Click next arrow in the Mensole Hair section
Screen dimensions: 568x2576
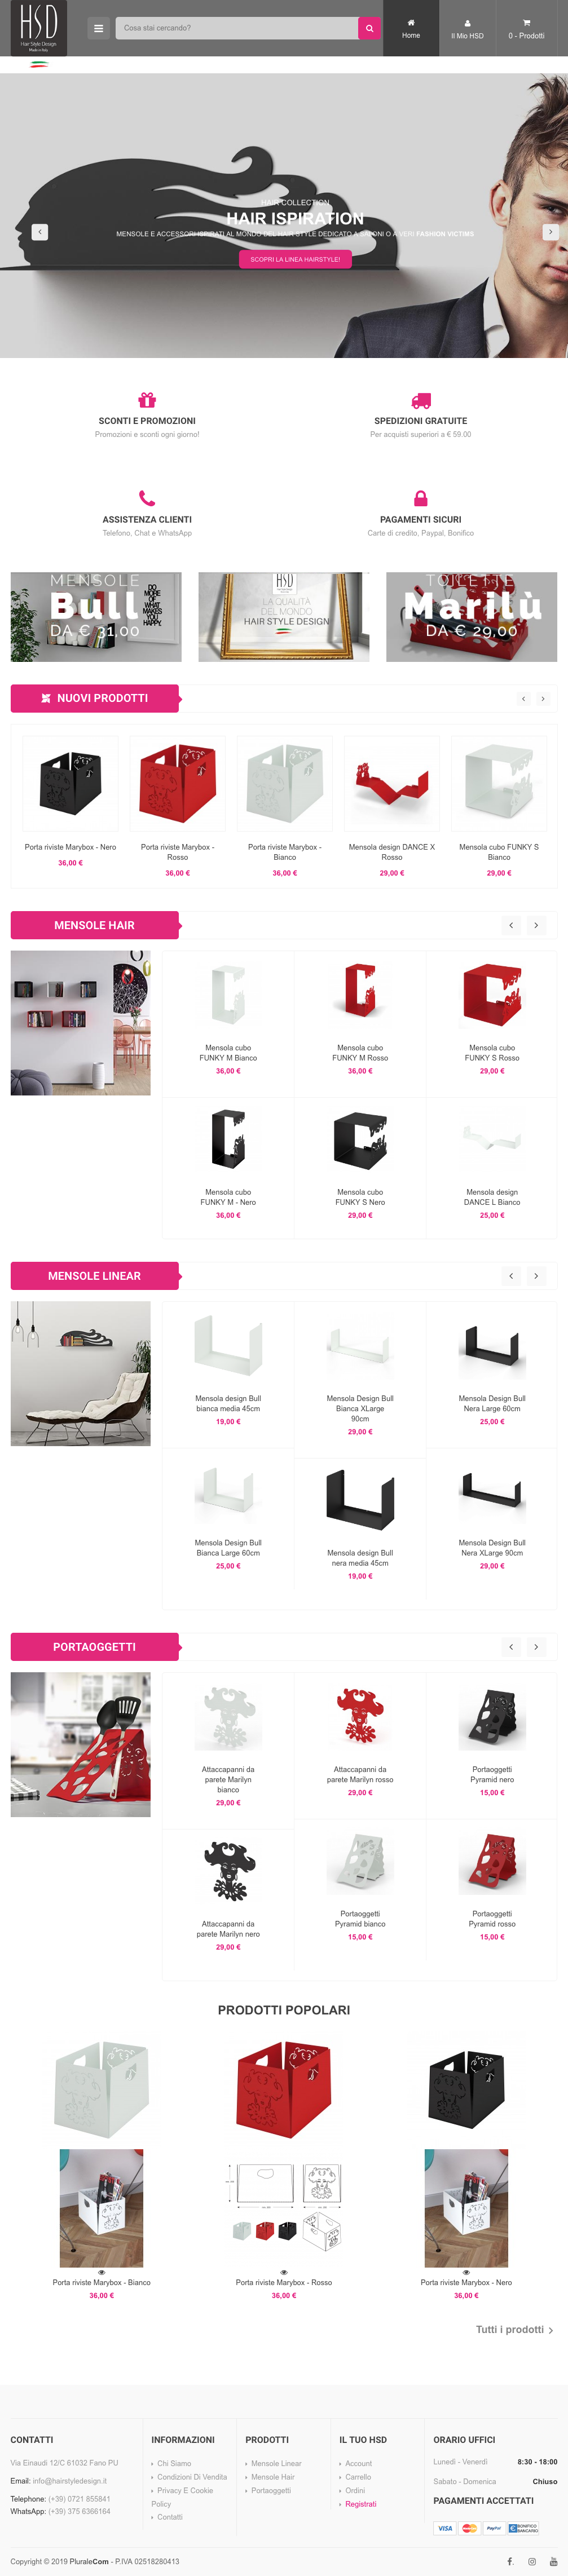click(536, 925)
